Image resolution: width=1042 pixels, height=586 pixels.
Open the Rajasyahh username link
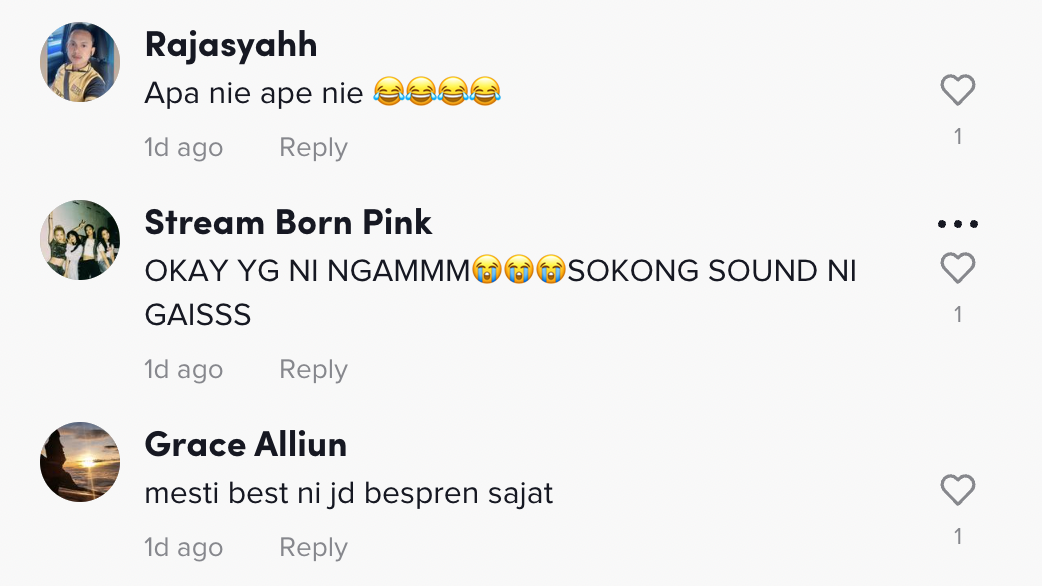(231, 45)
